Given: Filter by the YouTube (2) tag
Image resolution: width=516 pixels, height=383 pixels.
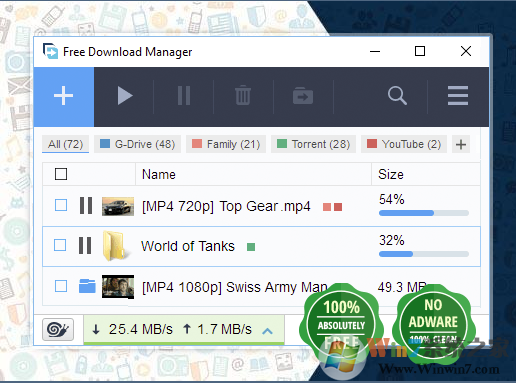Looking at the screenshot, I should (x=404, y=144).
